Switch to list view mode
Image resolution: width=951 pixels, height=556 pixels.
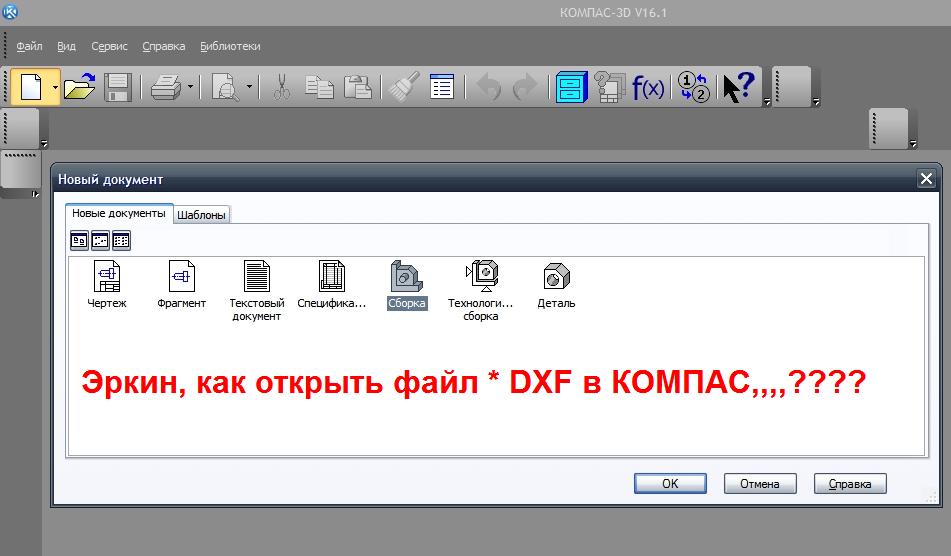point(121,240)
